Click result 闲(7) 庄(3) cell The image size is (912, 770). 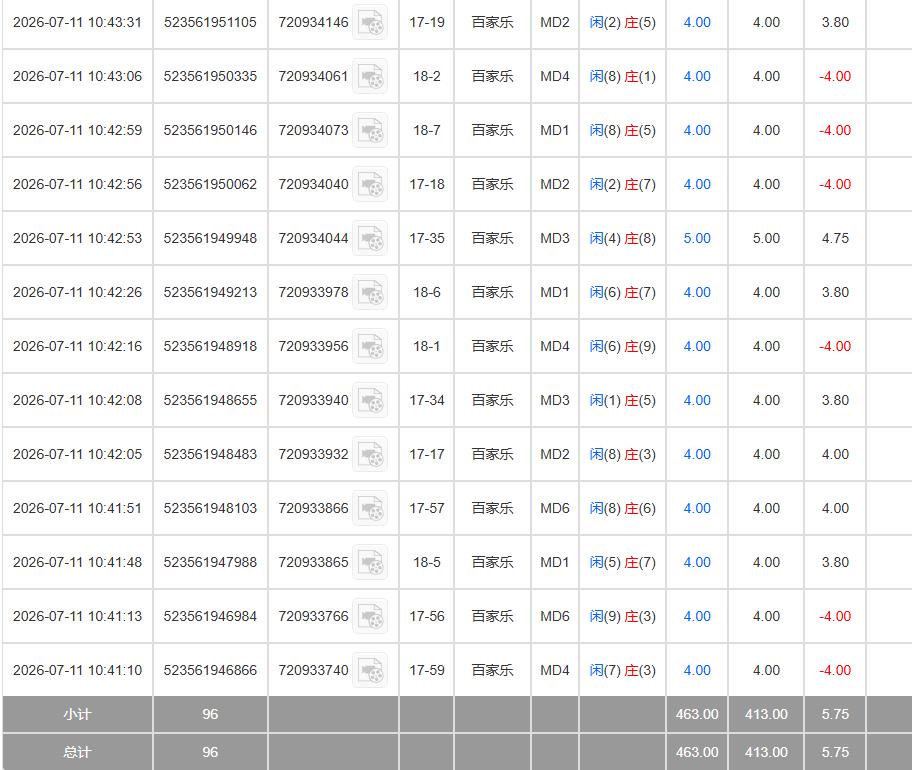coord(622,671)
